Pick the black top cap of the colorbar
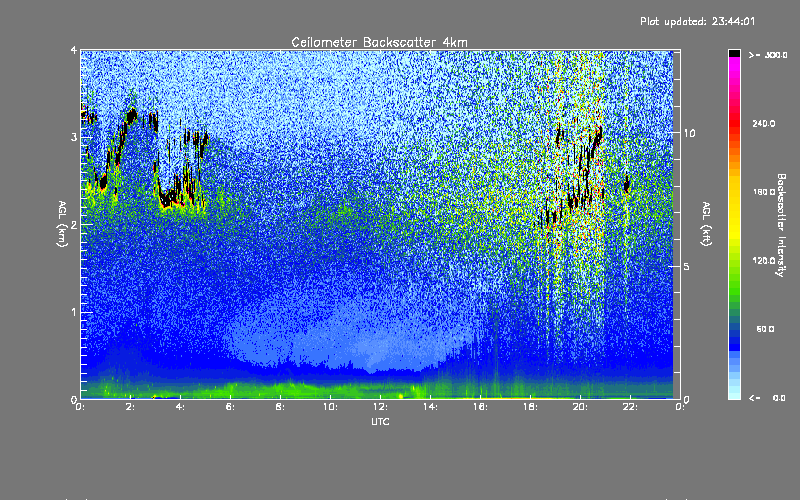The width and height of the screenshot is (800, 500). [x=734, y=53]
